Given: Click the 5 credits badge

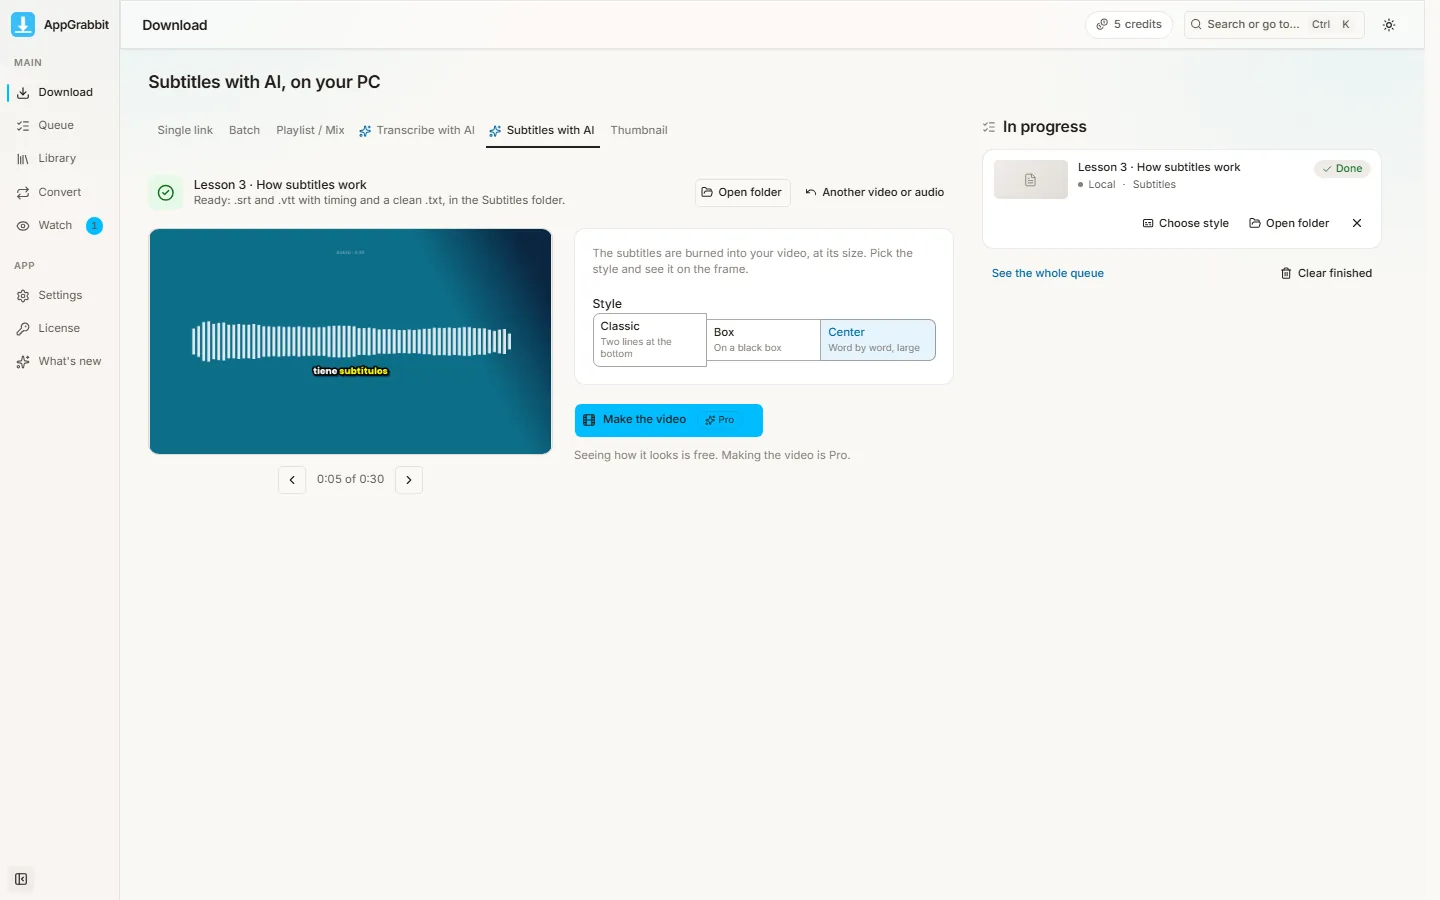Looking at the screenshot, I should [1129, 25].
